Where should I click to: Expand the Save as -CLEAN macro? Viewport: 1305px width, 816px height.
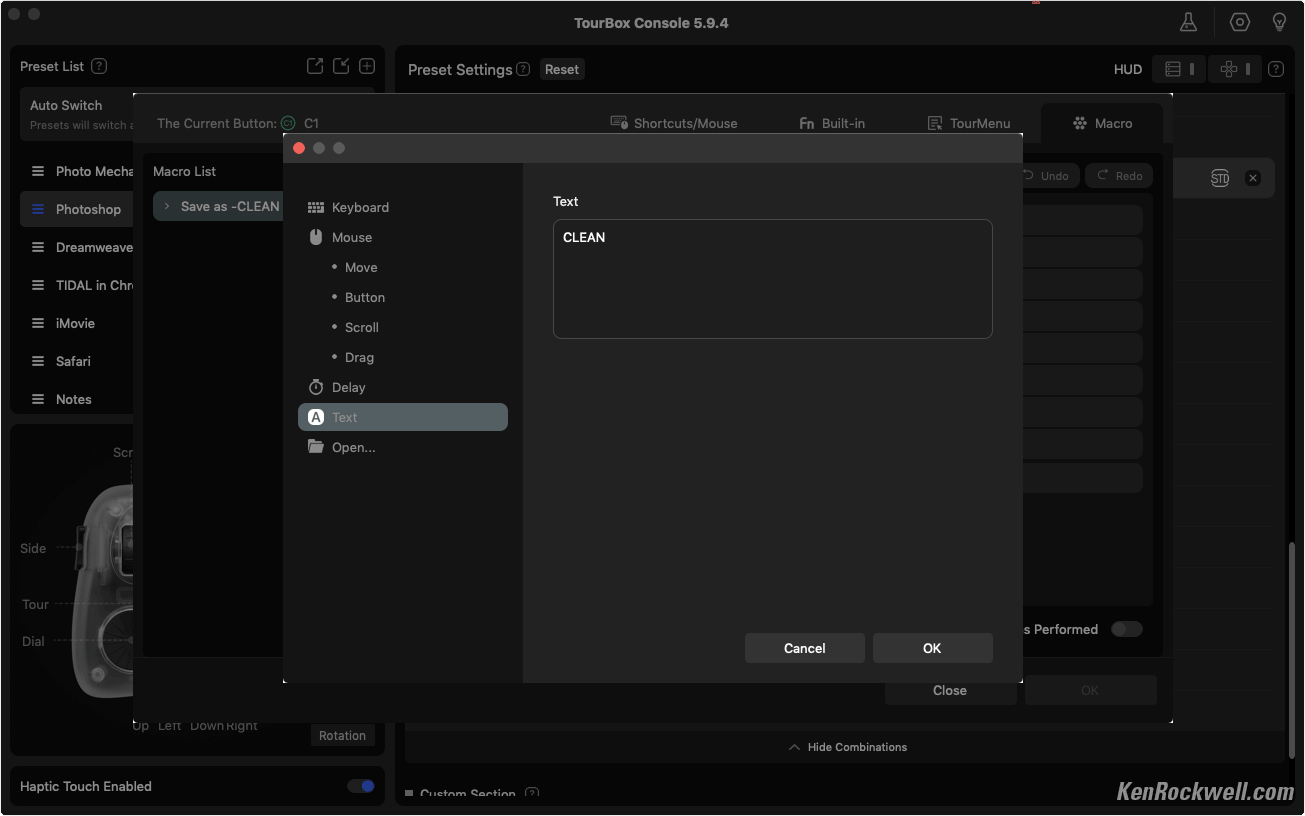point(167,206)
